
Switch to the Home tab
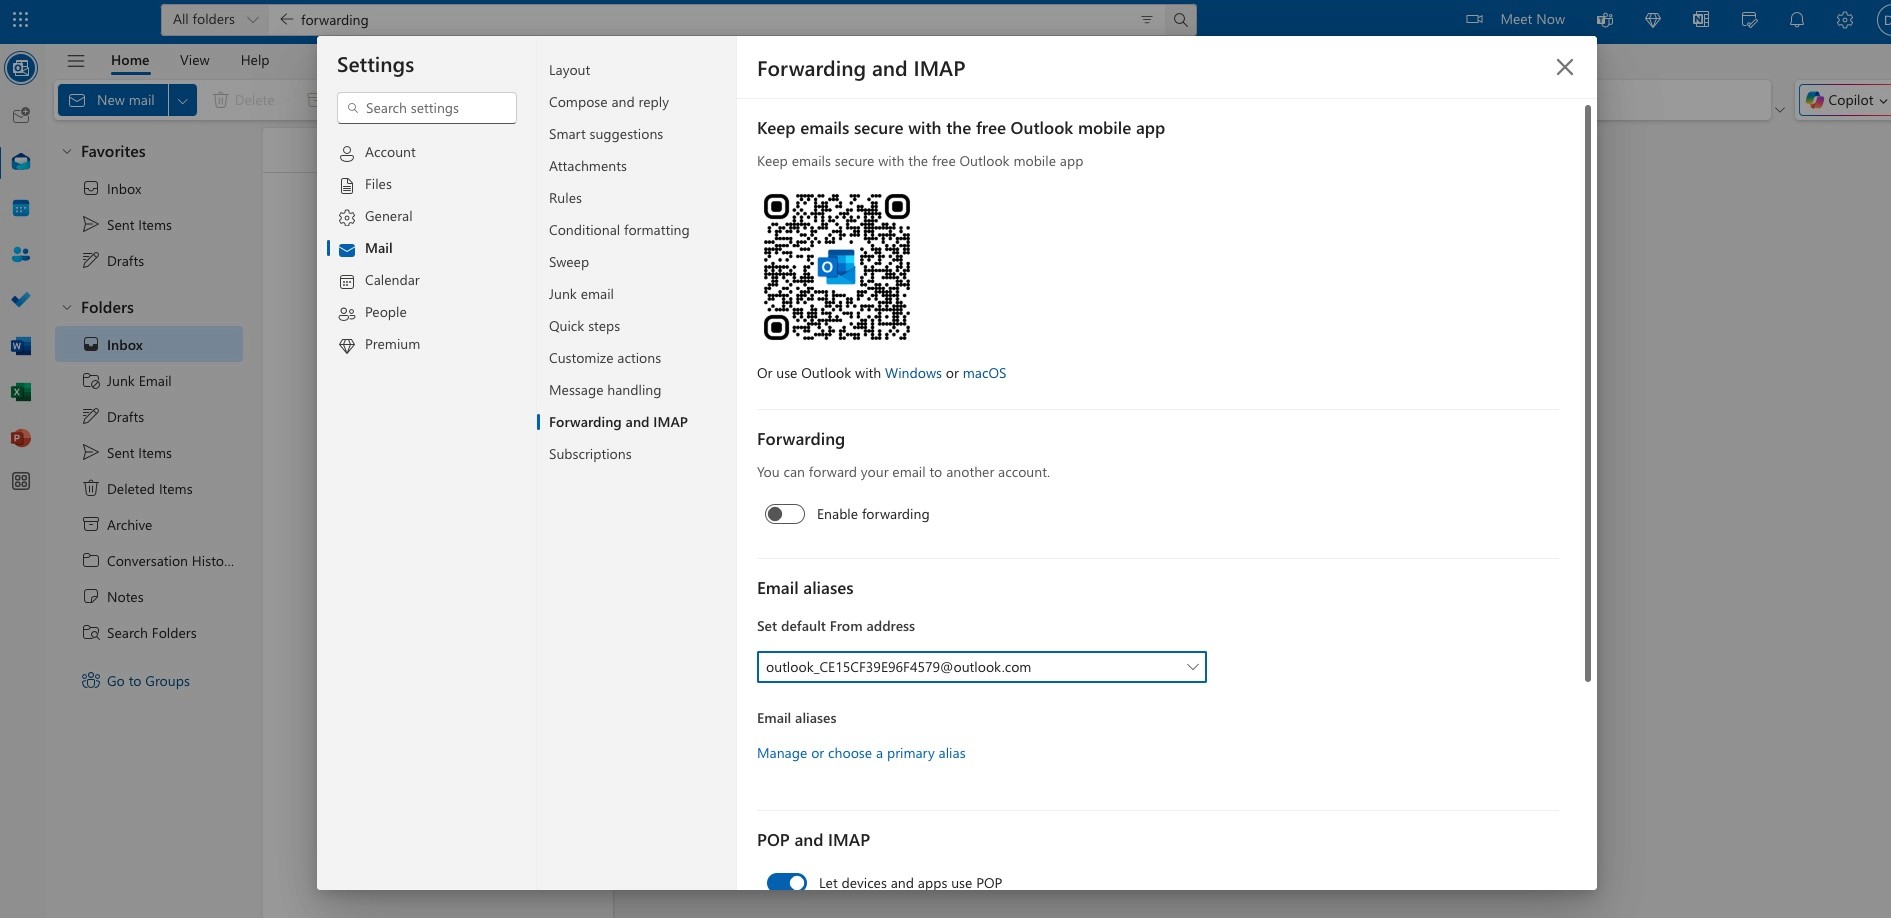(130, 60)
